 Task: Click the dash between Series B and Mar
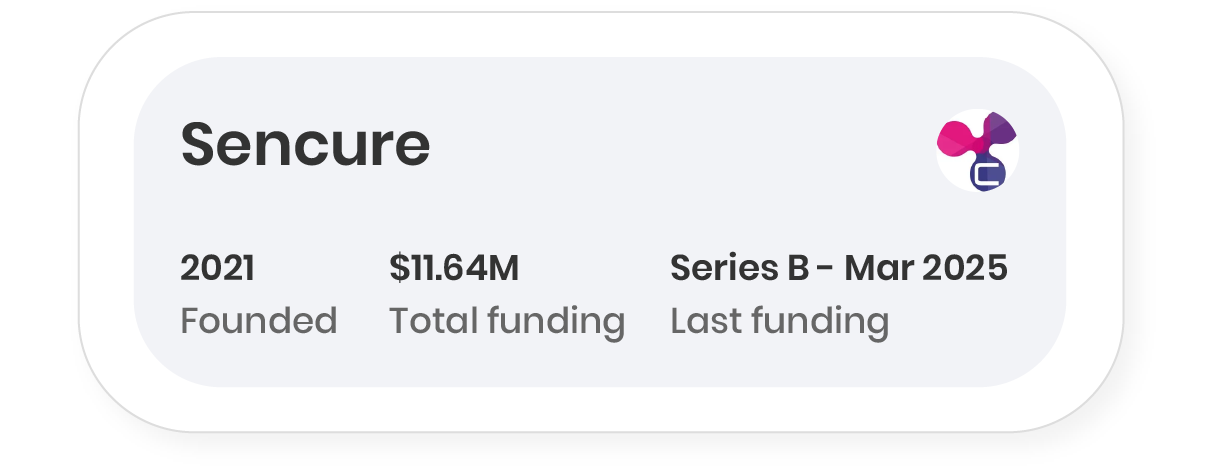click(826, 270)
